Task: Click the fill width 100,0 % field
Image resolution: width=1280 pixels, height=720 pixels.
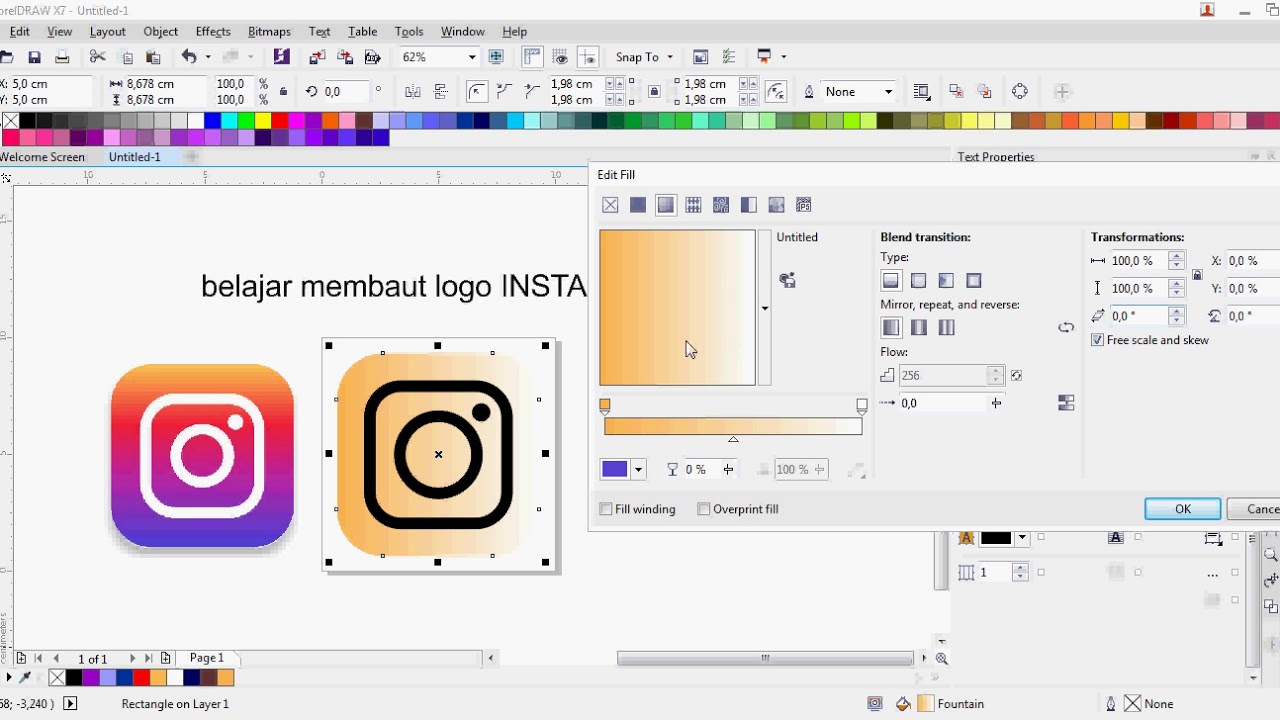Action: tap(1138, 261)
